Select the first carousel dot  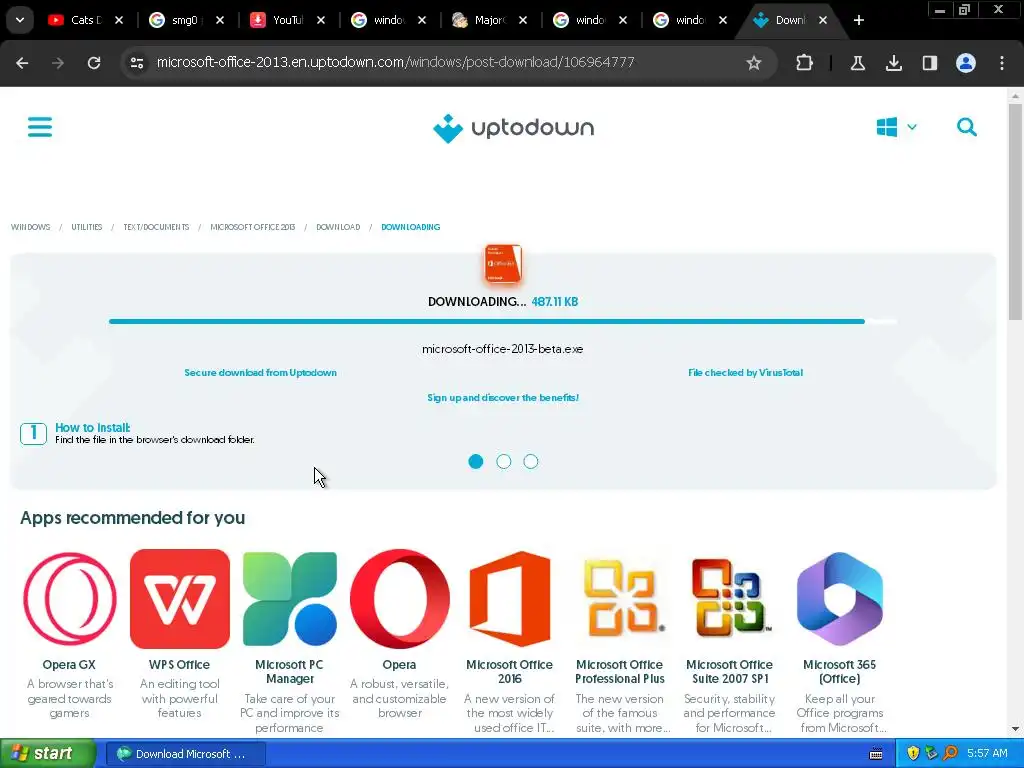click(x=476, y=462)
